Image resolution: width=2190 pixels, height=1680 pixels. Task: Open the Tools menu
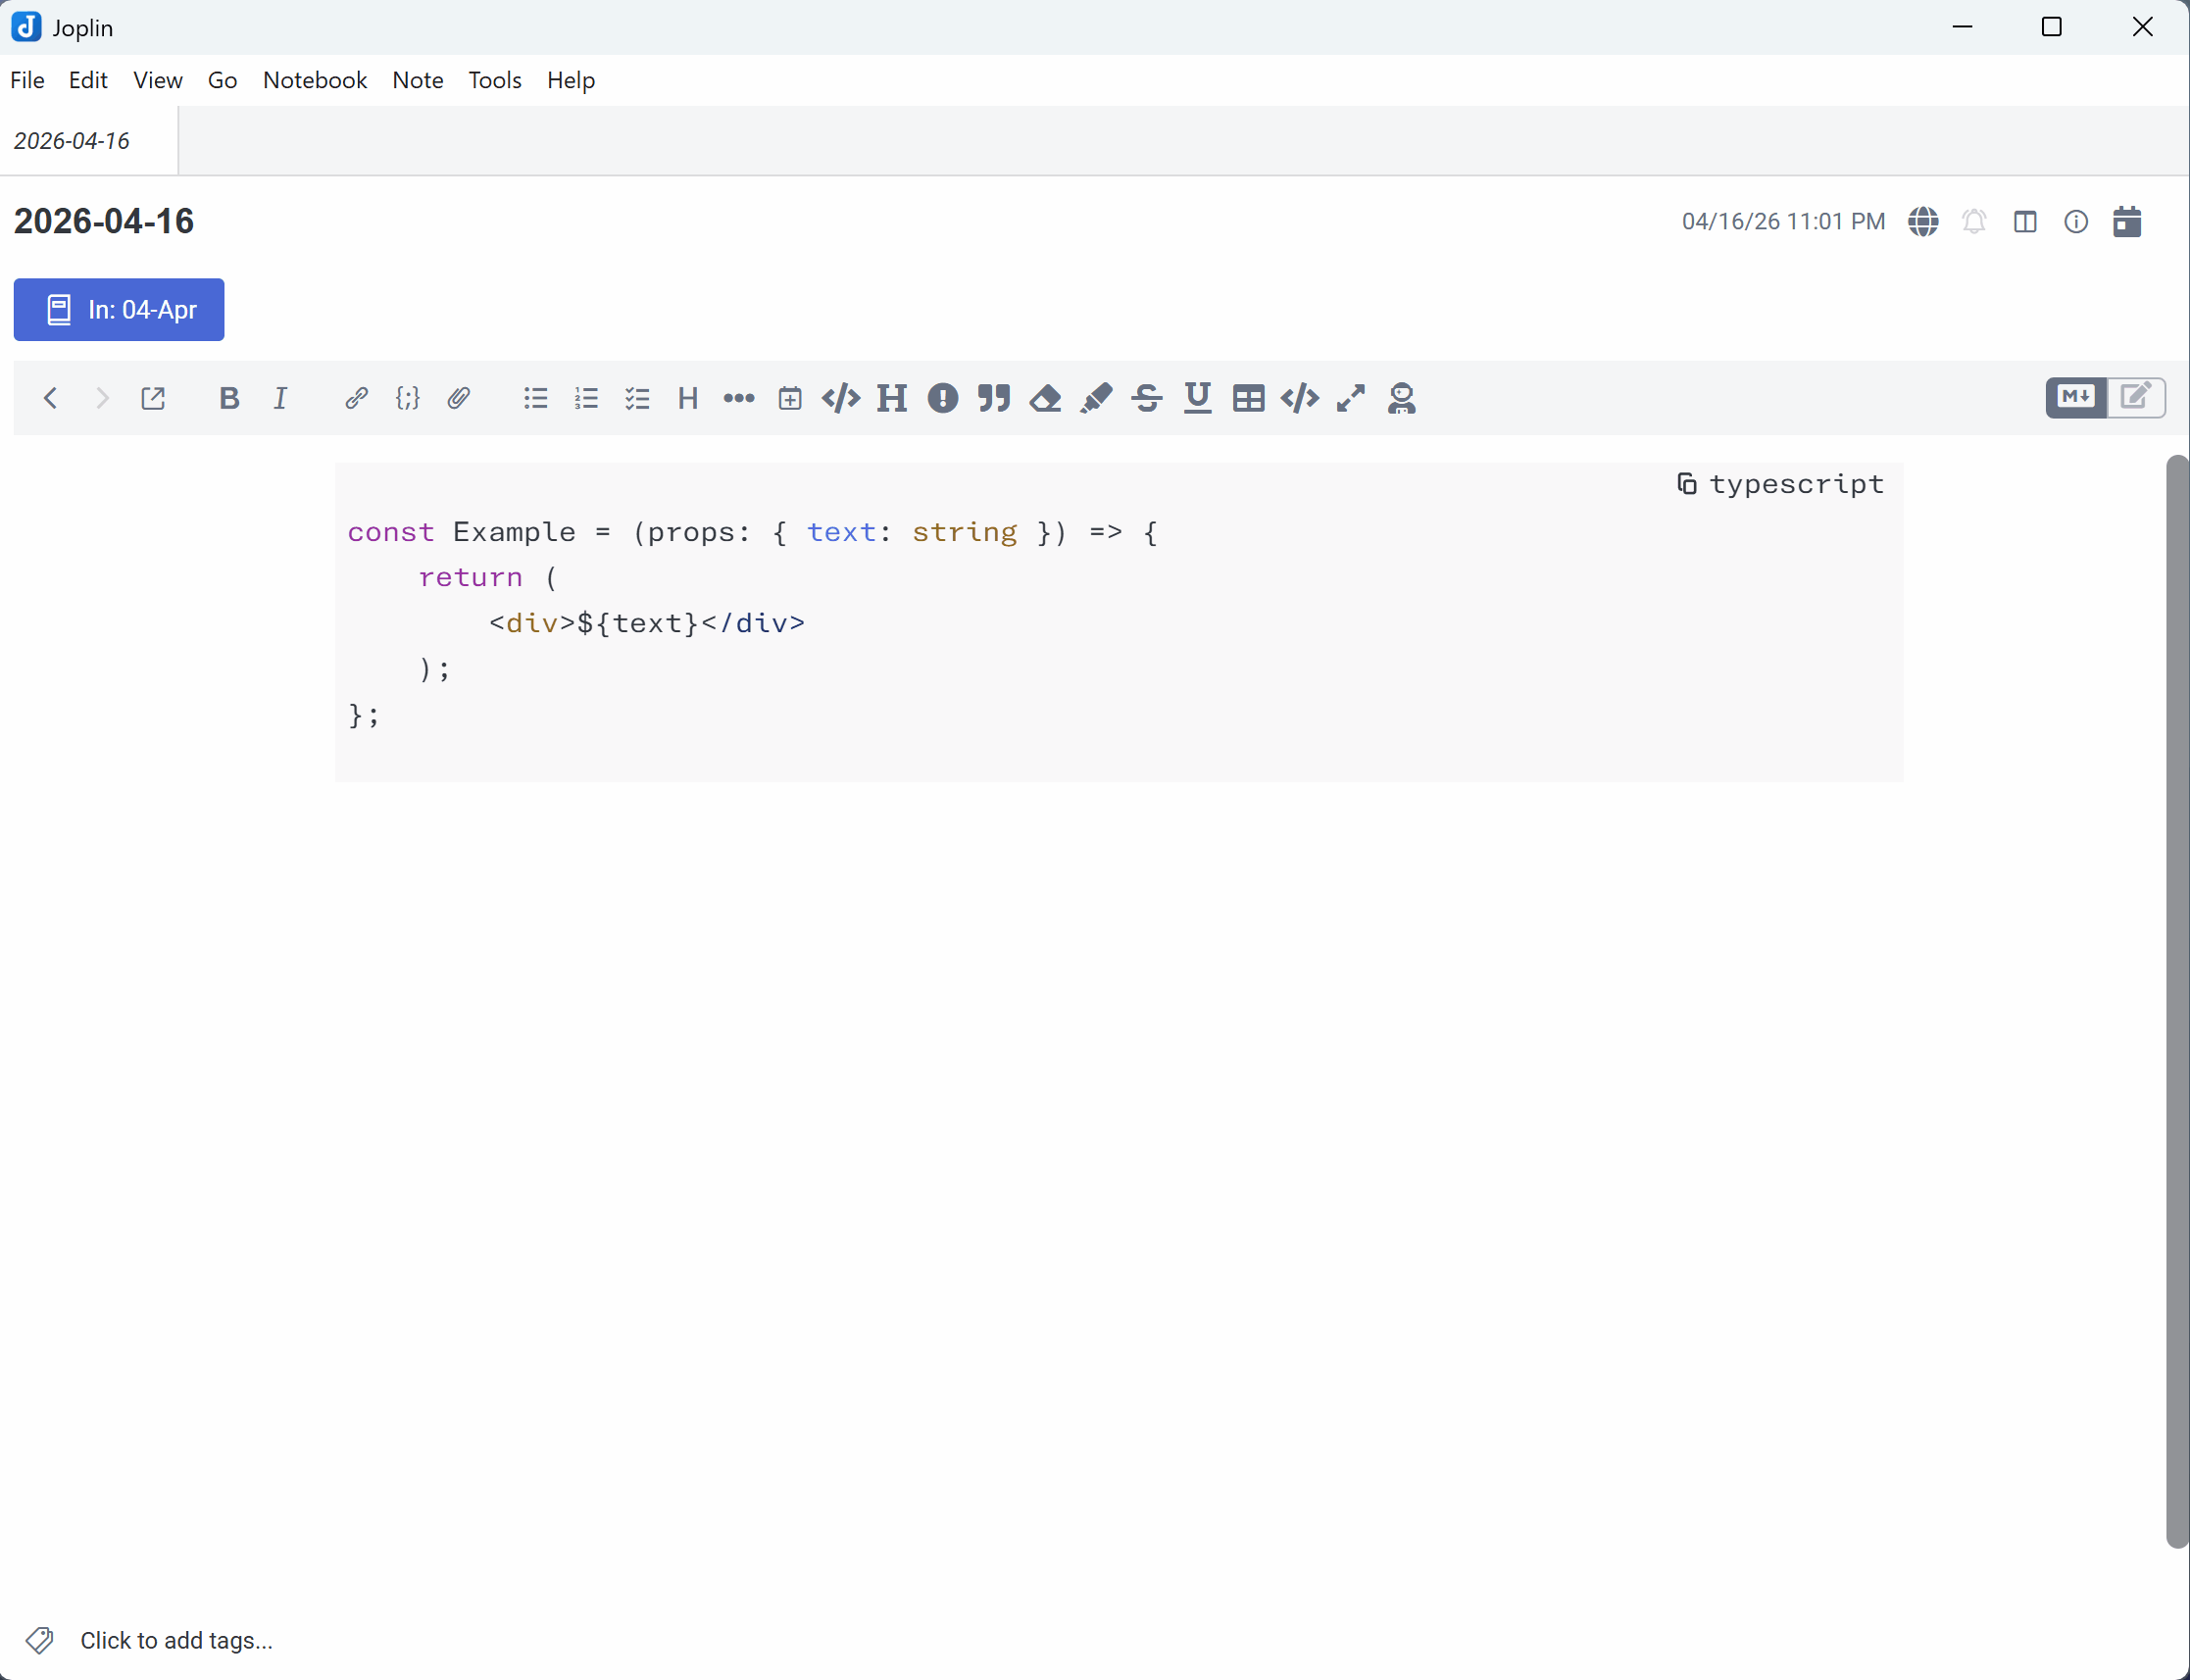tap(494, 80)
